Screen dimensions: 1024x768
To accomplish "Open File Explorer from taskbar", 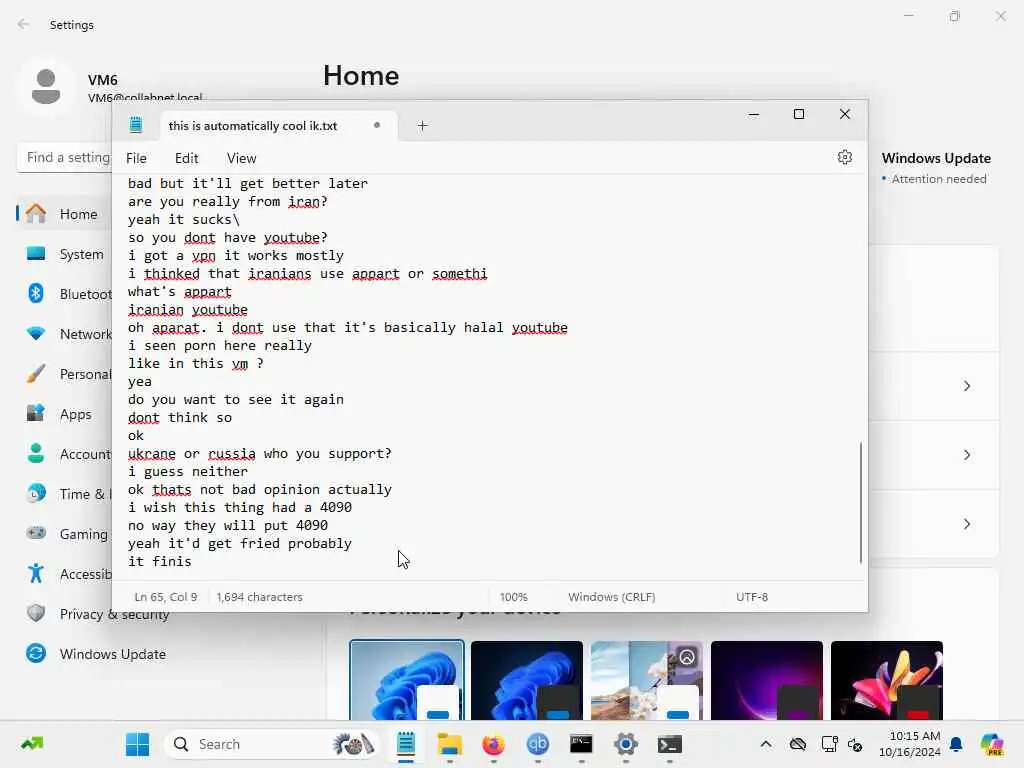I will pos(449,744).
